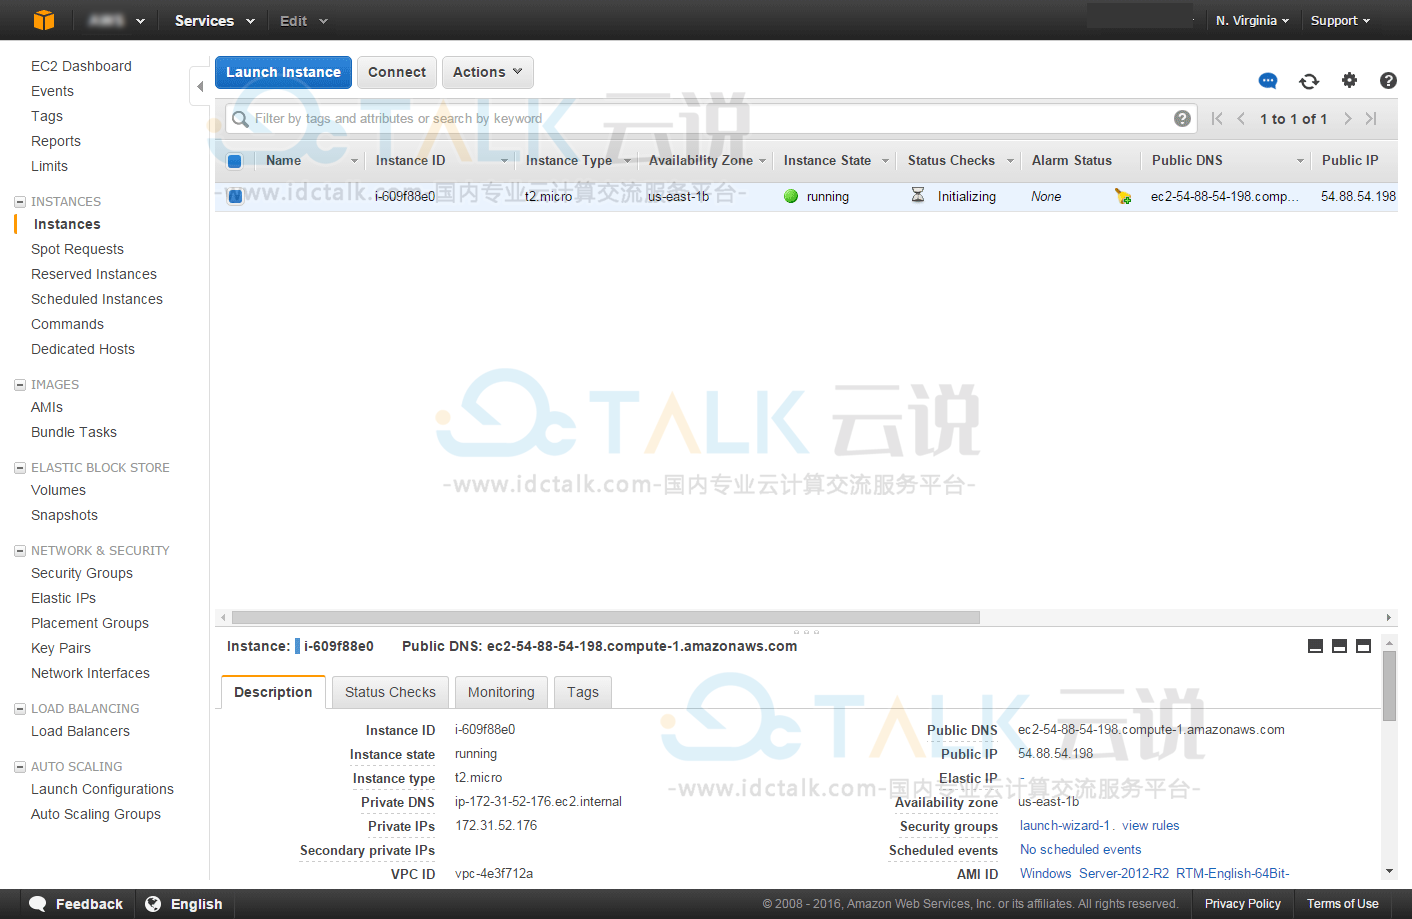The width and height of the screenshot is (1412, 919).
Task: Switch to the Tags tab
Action: click(x=583, y=692)
